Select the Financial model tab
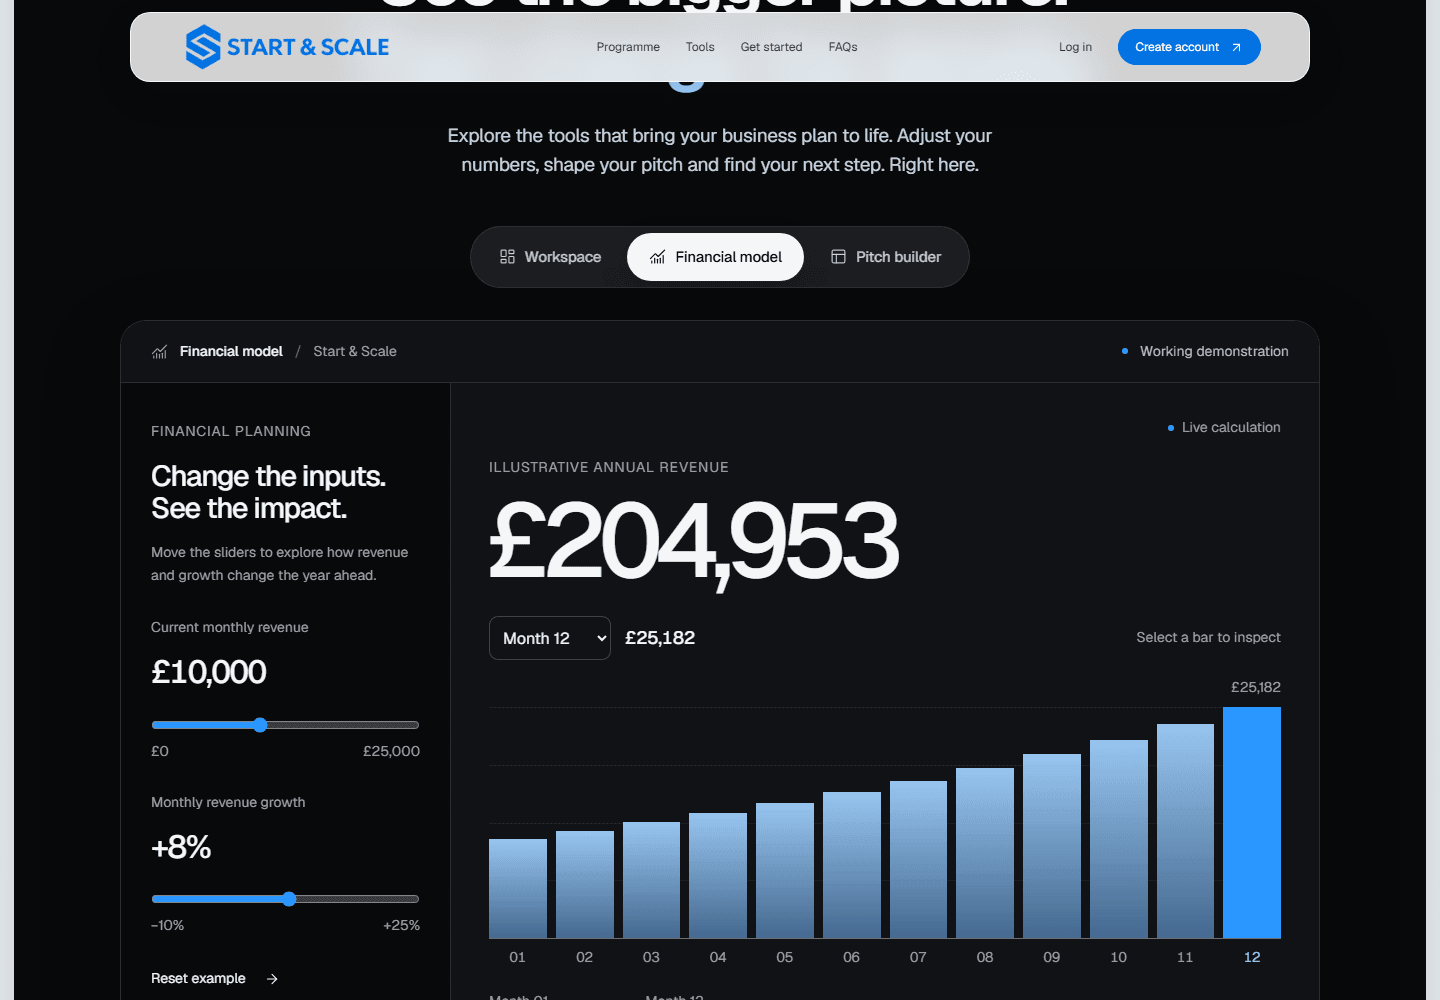This screenshot has height=1000, width=1440. tap(715, 257)
